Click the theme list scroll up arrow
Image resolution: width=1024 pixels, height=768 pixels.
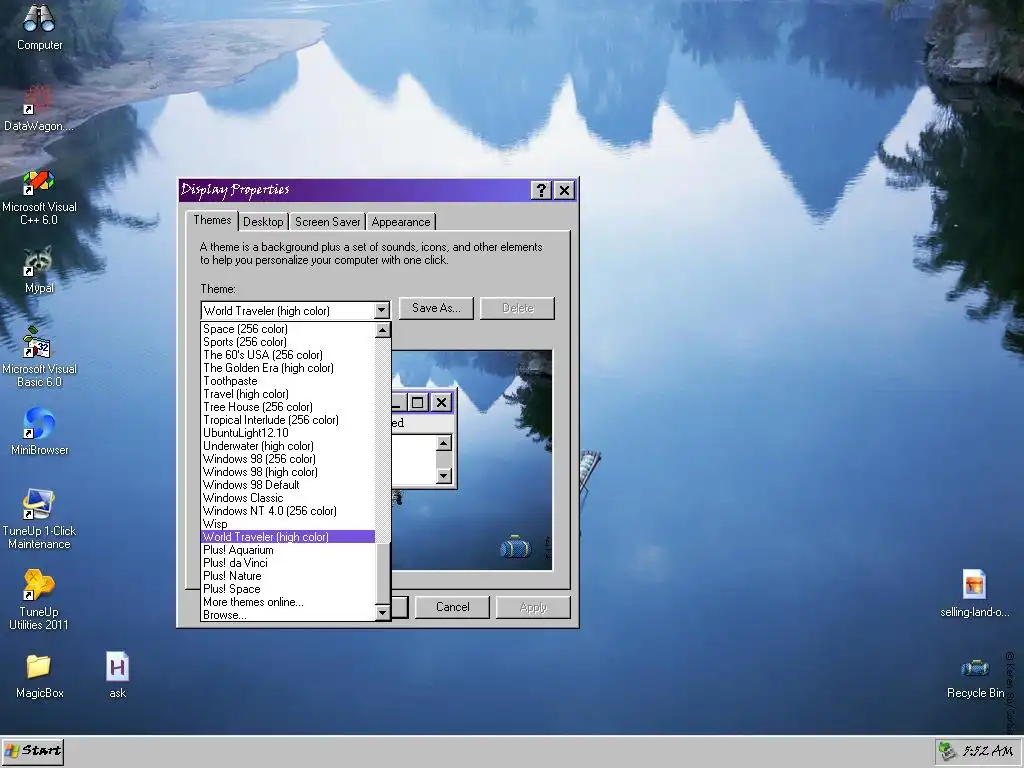pyautogui.click(x=383, y=330)
